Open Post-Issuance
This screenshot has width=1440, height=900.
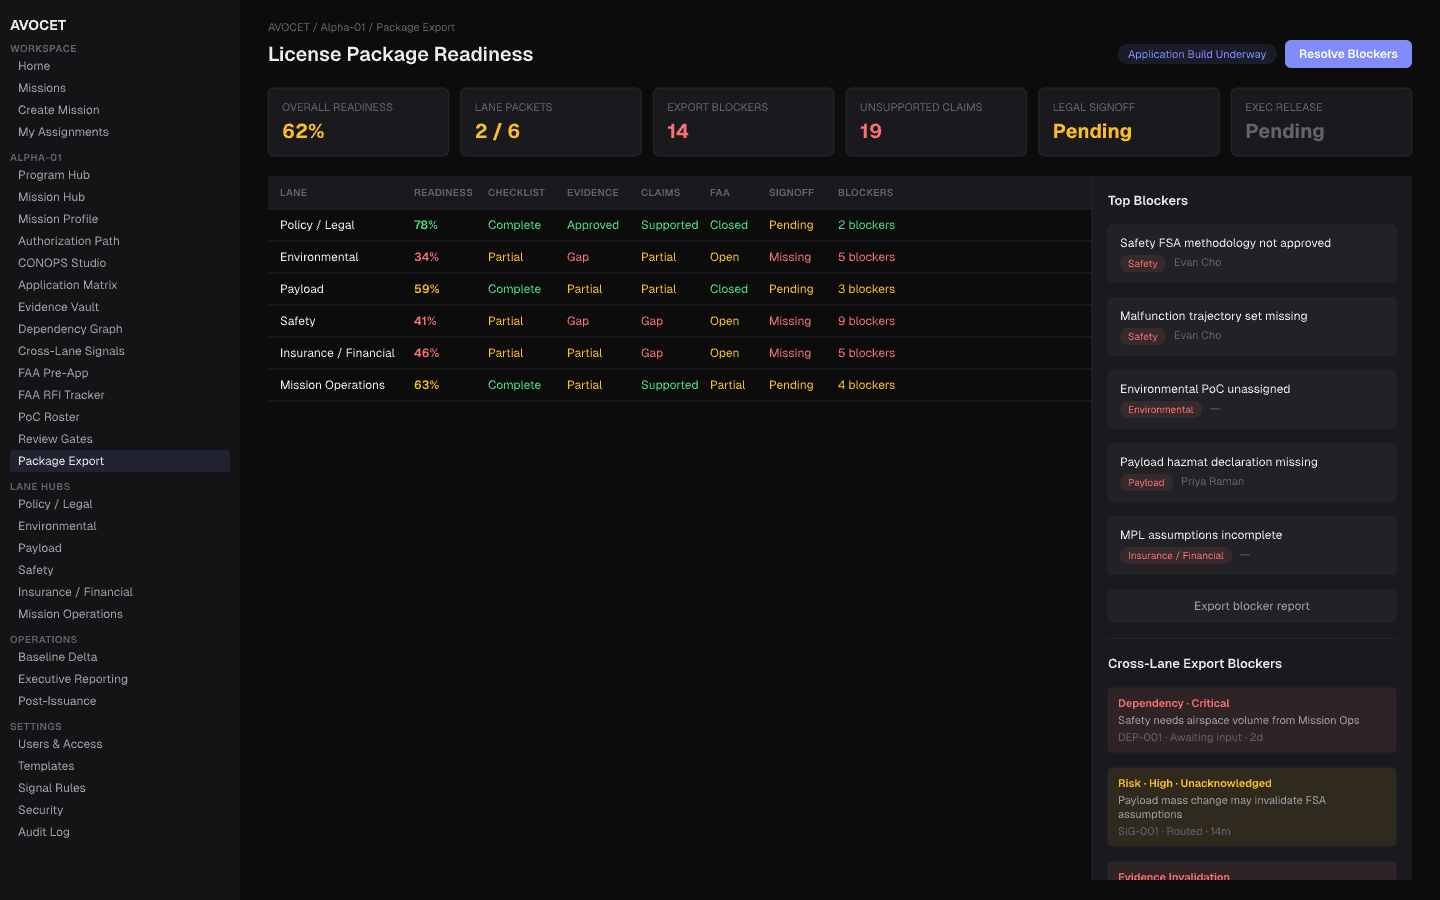[120, 701]
